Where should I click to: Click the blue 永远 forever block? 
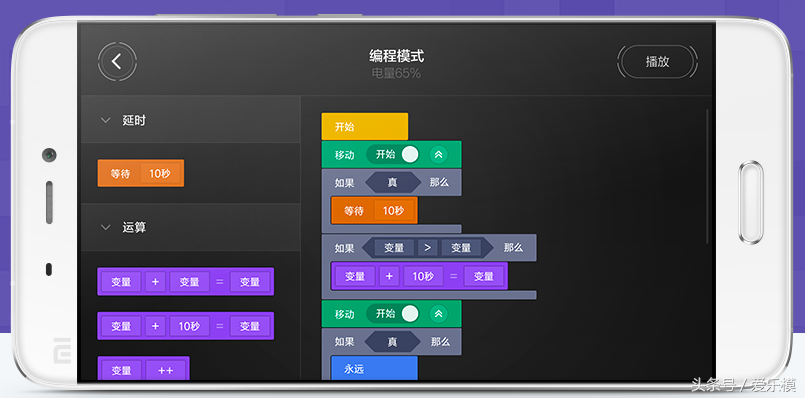tap(374, 368)
